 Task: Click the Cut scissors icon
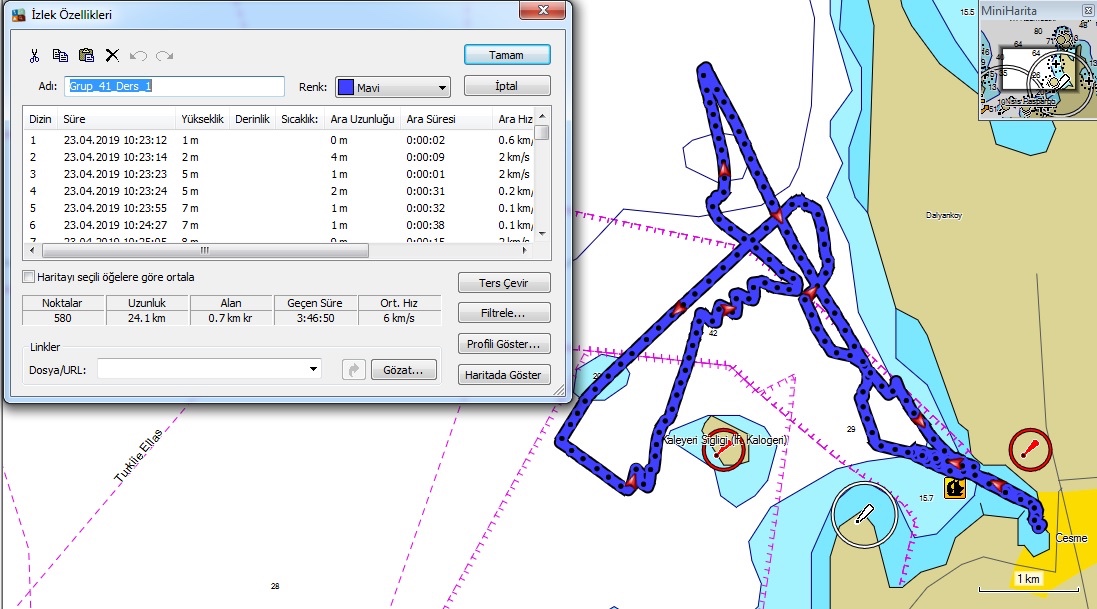34,55
